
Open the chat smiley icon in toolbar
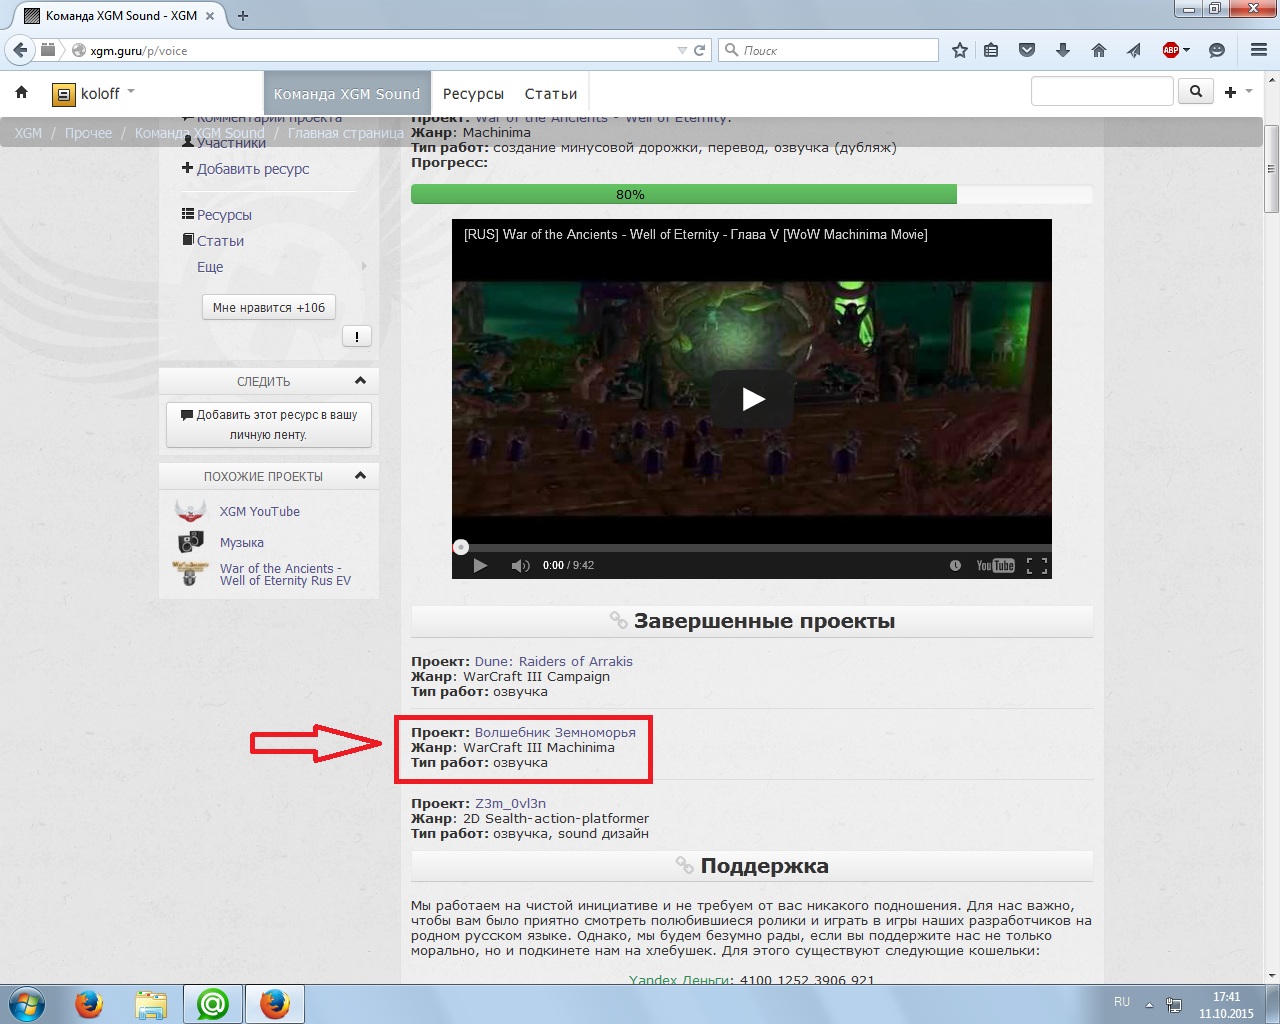click(1217, 50)
